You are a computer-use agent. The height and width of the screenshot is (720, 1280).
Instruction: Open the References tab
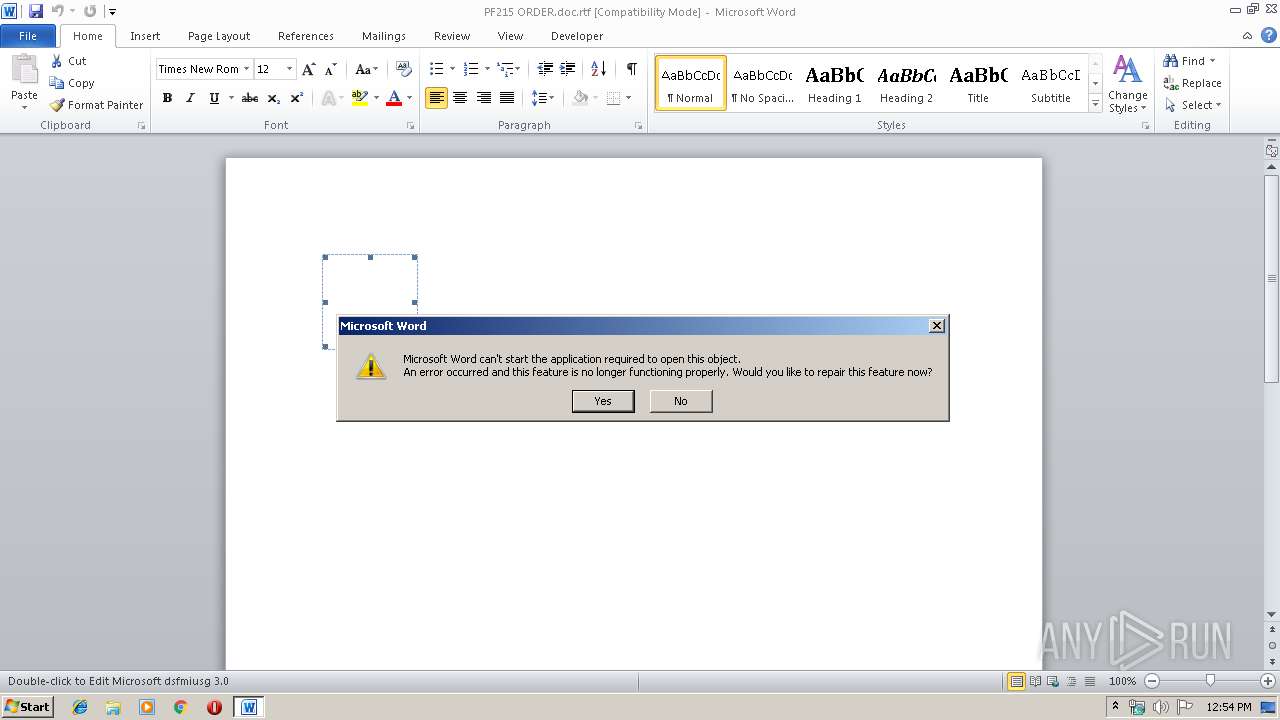coord(306,36)
